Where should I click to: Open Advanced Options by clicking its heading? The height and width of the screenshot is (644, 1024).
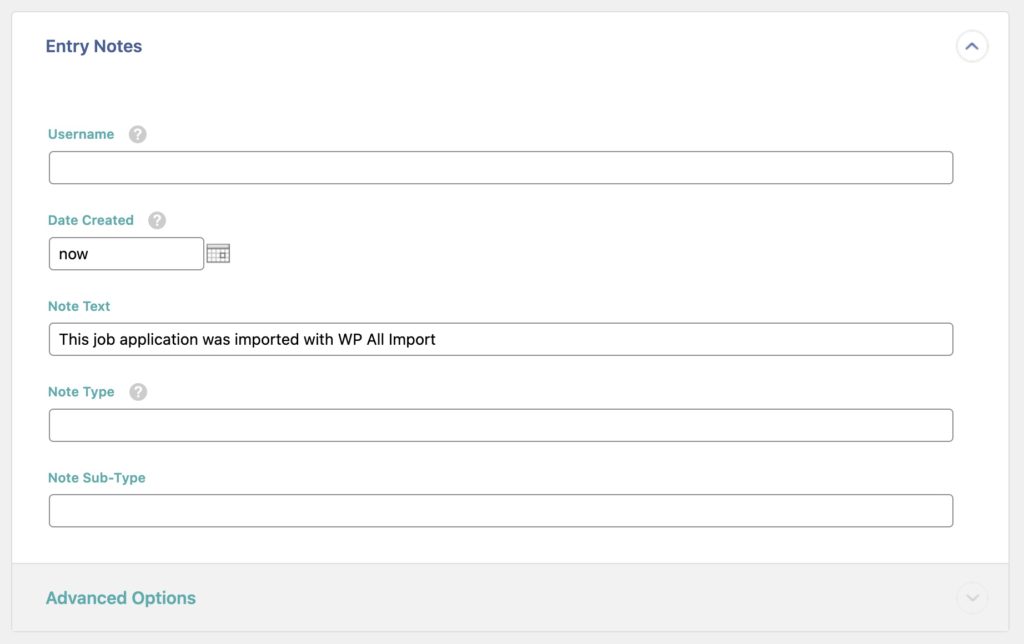[x=121, y=597]
